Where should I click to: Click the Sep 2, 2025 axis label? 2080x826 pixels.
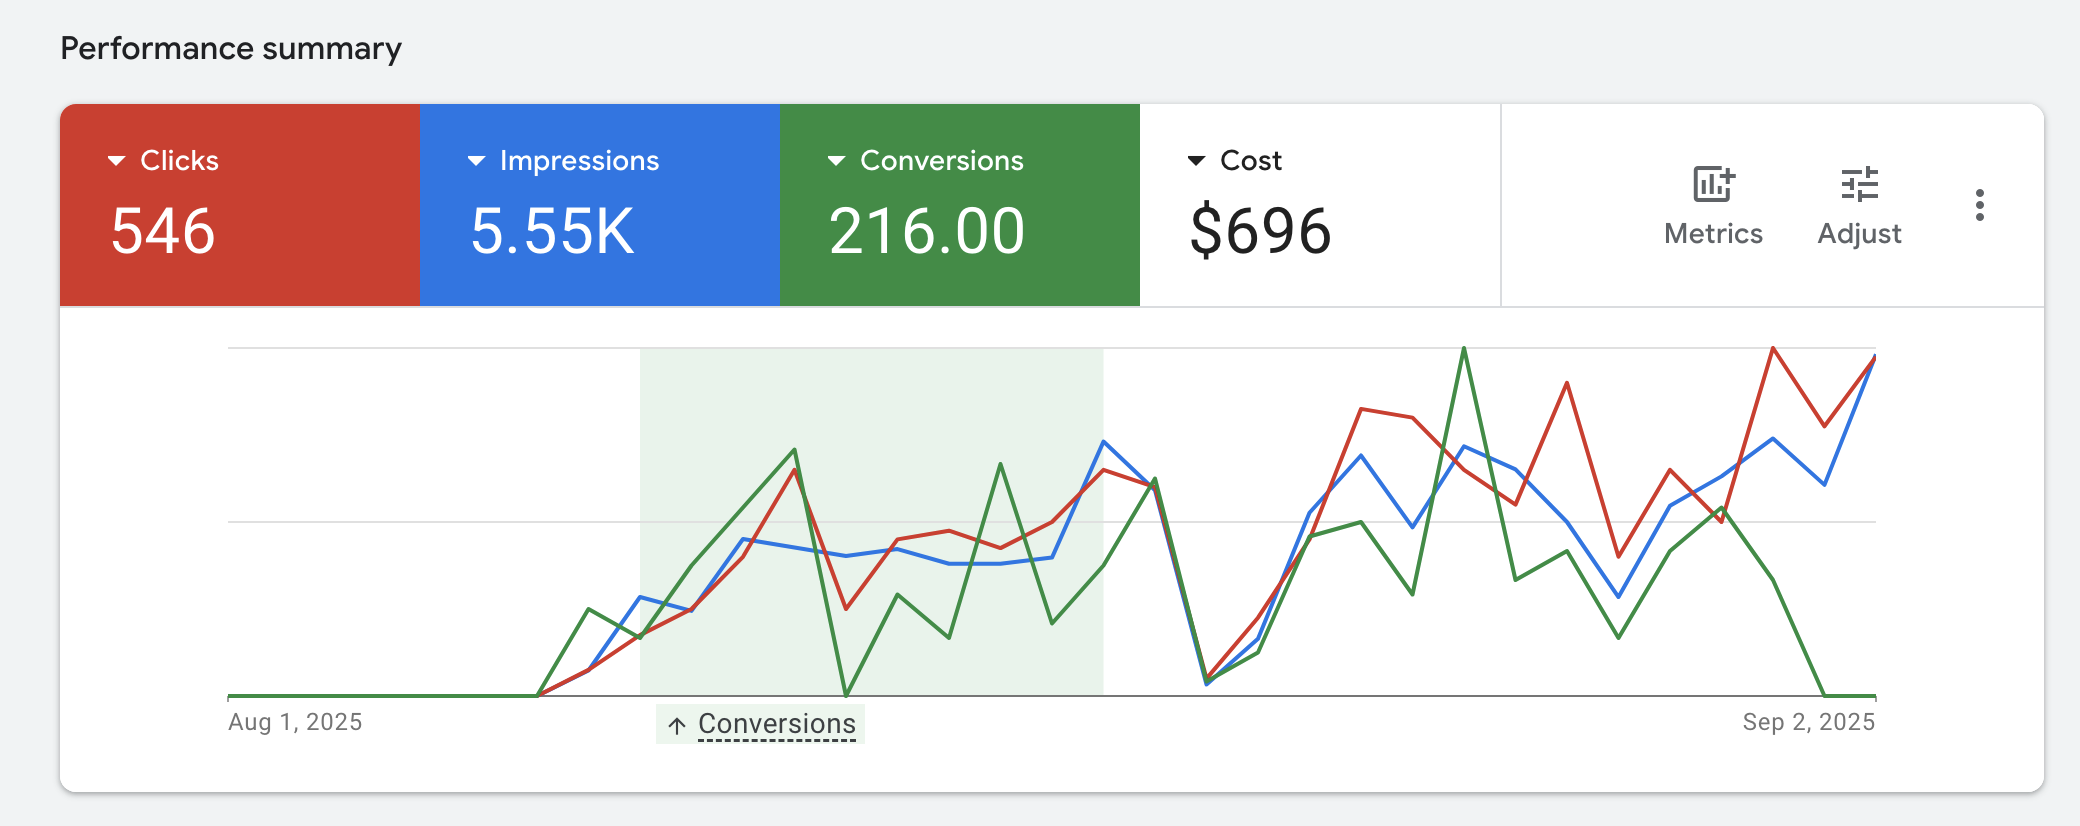pos(1808,722)
